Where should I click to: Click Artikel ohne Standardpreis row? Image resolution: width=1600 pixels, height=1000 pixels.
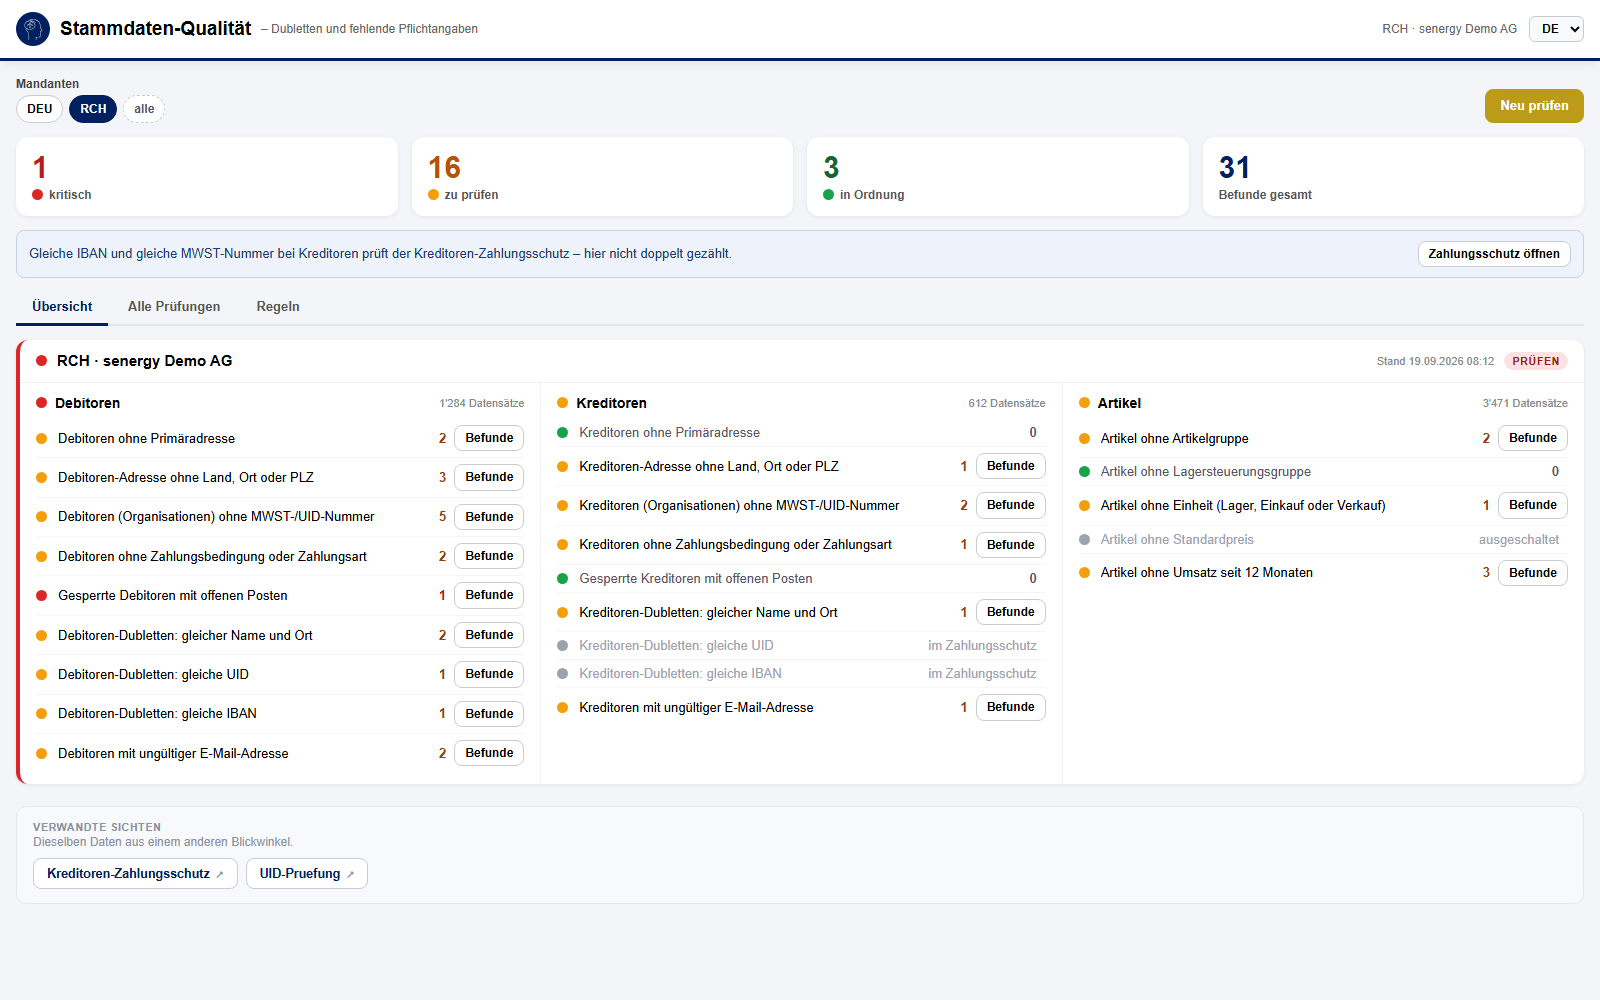pyautogui.click(x=1323, y=540)
